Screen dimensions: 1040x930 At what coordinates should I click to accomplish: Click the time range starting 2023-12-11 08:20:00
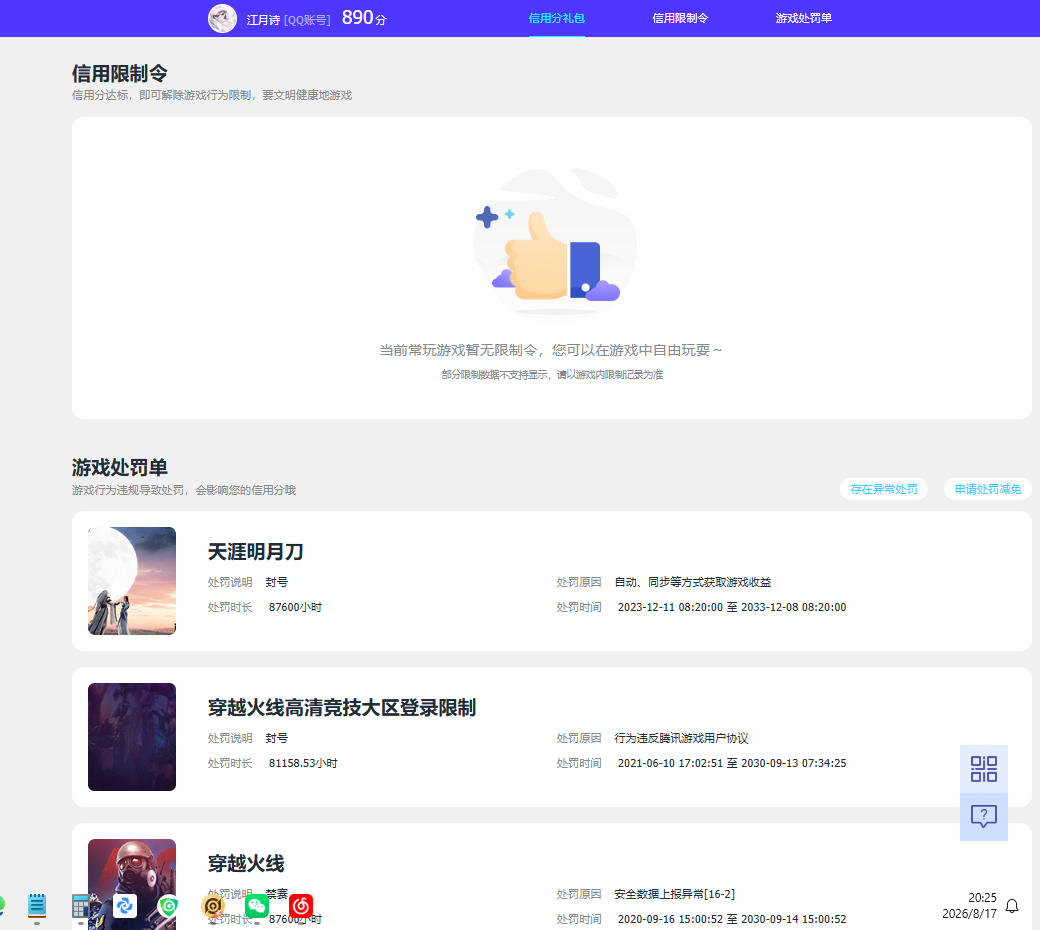click(732, 607)
